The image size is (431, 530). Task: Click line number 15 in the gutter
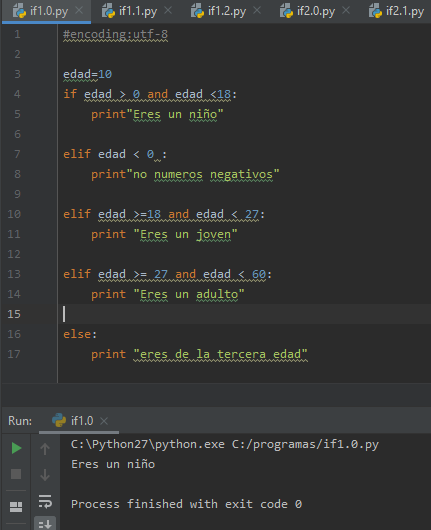tap(14, 314)
